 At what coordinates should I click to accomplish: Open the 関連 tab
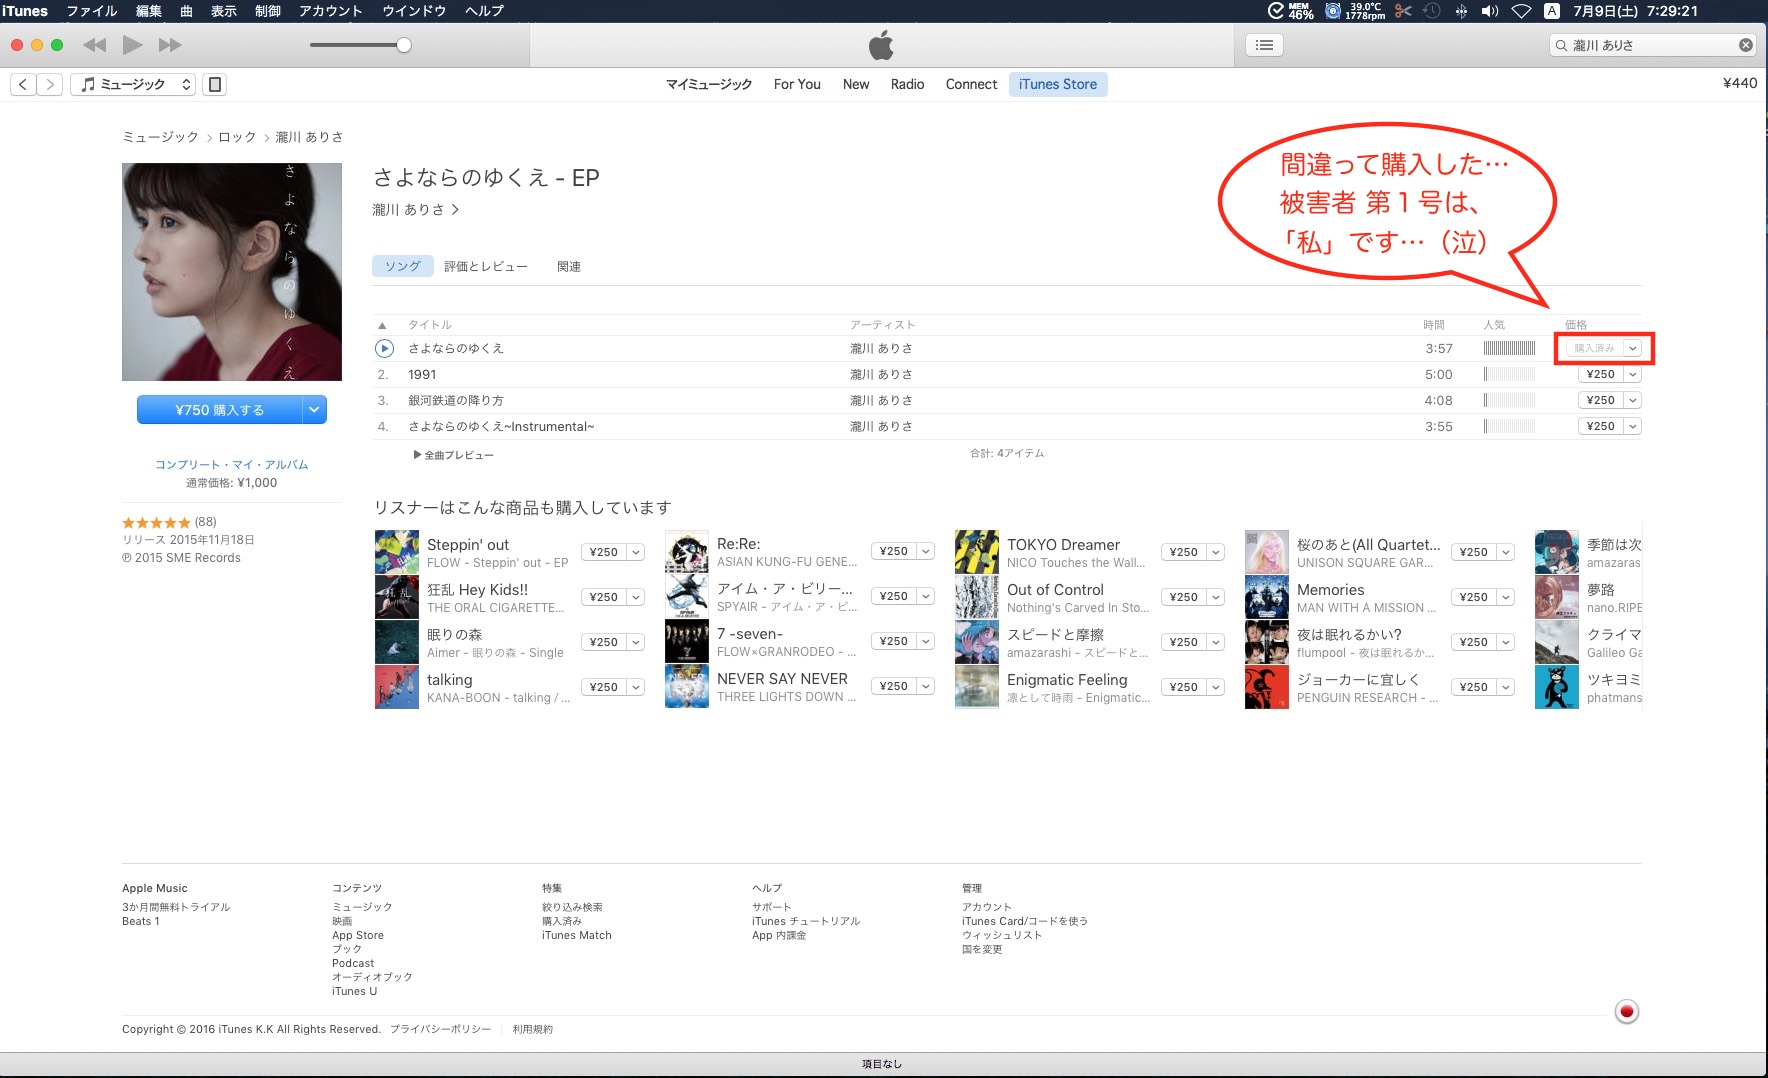coord(569,266)
